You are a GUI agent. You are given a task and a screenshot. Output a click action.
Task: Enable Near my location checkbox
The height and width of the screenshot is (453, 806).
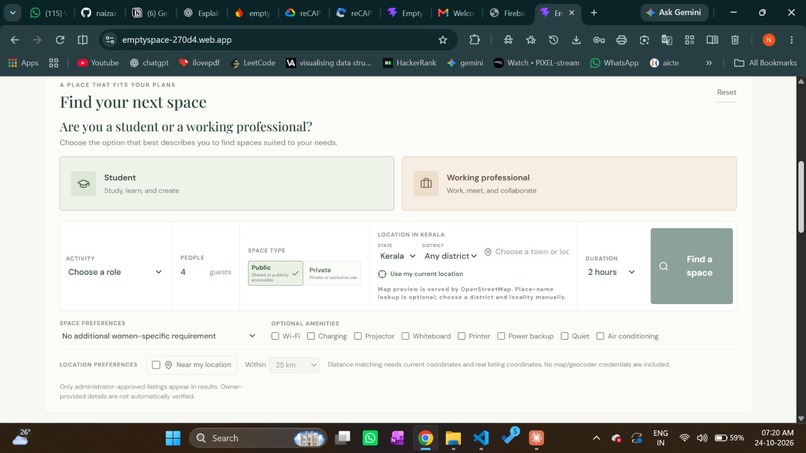click(x=156, y=365)
